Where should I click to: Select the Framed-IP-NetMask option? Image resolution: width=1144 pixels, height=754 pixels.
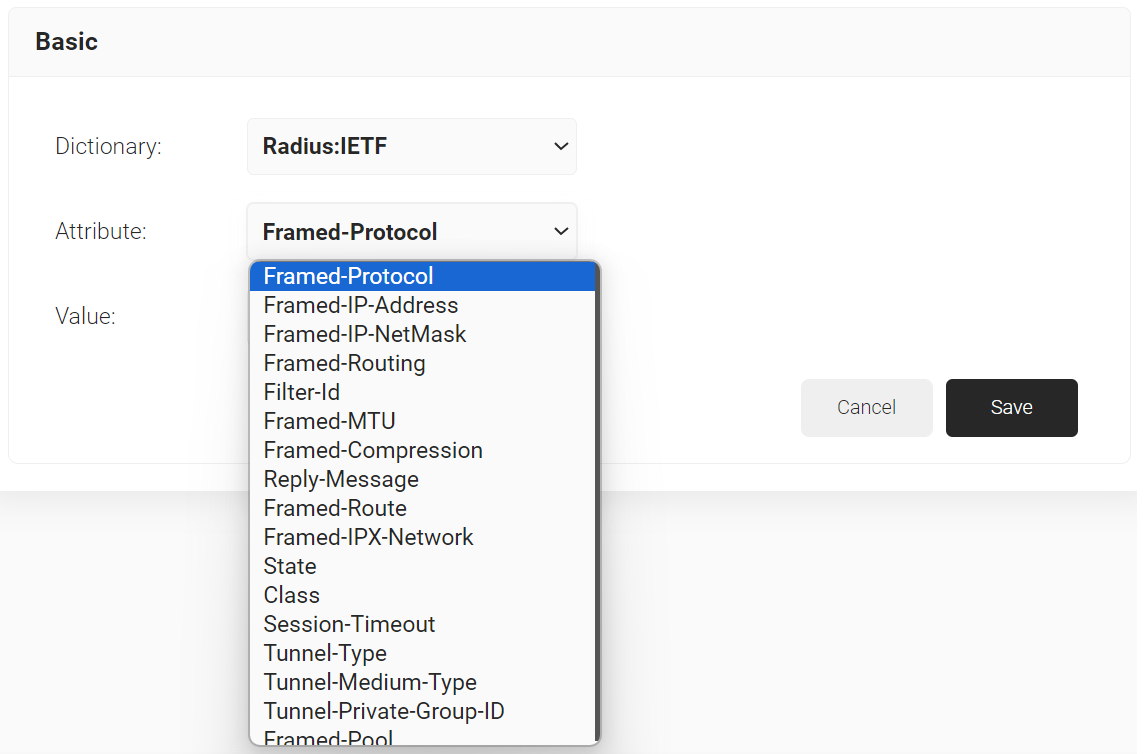click(x=422, y=335)
